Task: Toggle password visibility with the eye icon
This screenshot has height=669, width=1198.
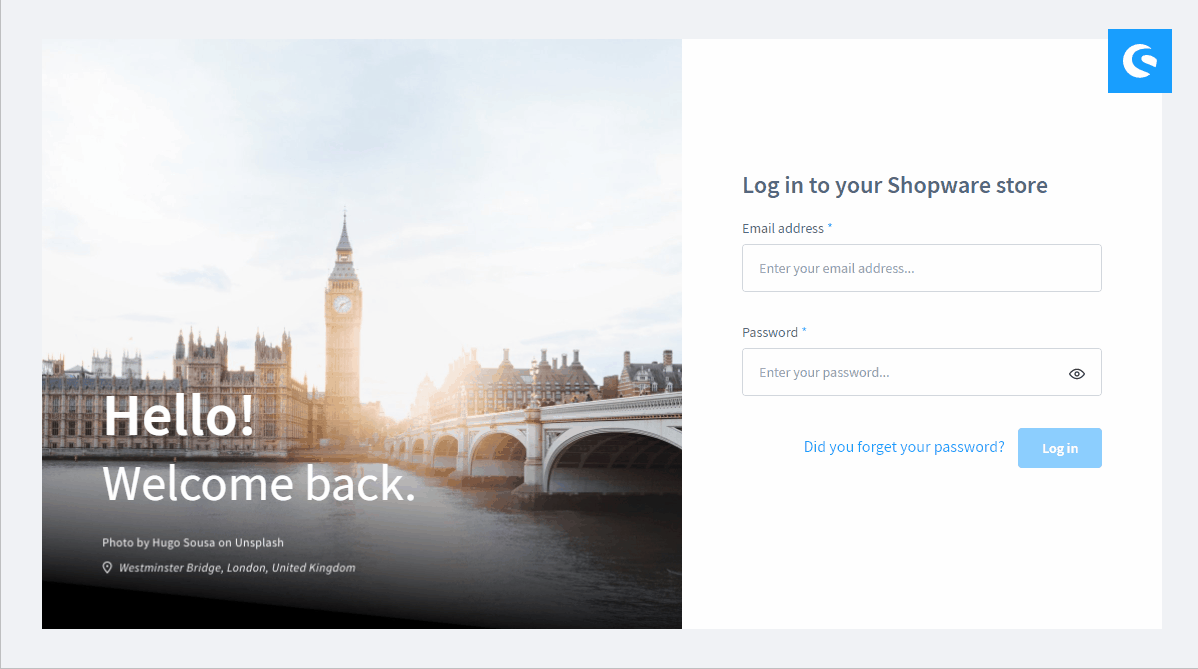Action: (x=1077, y=373)
